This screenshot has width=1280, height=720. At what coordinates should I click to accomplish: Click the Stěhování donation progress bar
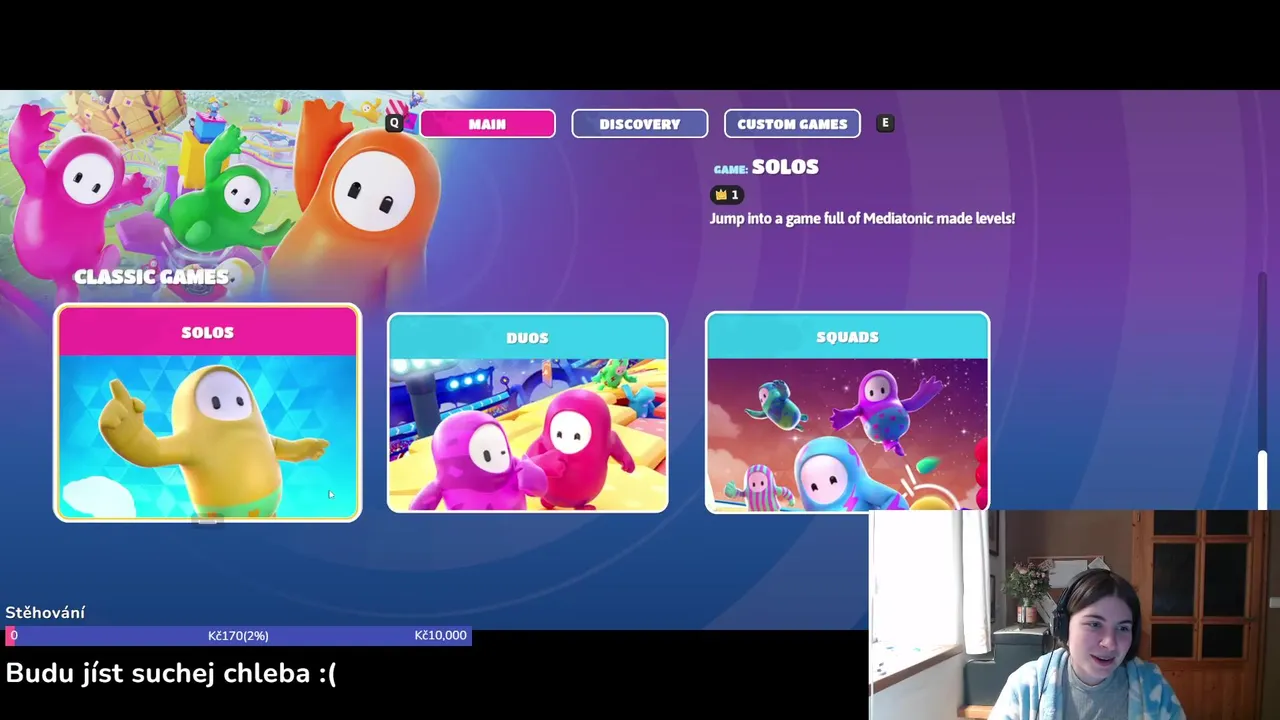tap(238, 635)
